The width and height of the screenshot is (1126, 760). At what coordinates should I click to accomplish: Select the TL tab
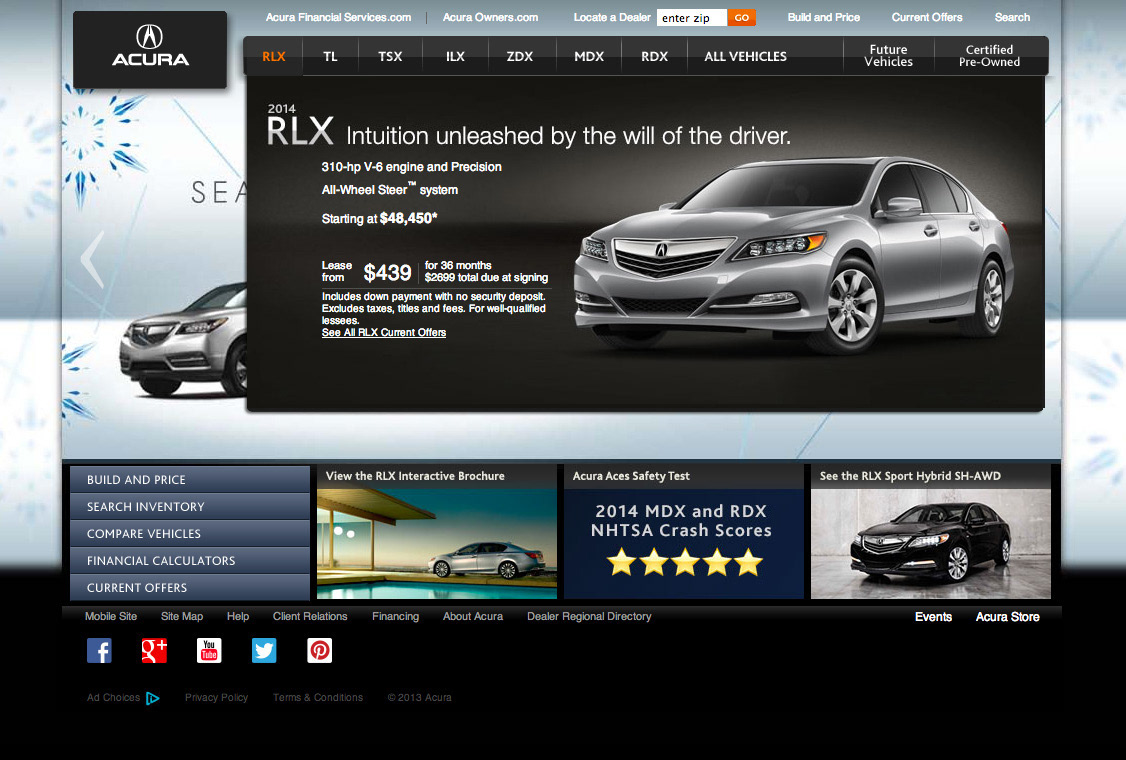pos(330,56)
